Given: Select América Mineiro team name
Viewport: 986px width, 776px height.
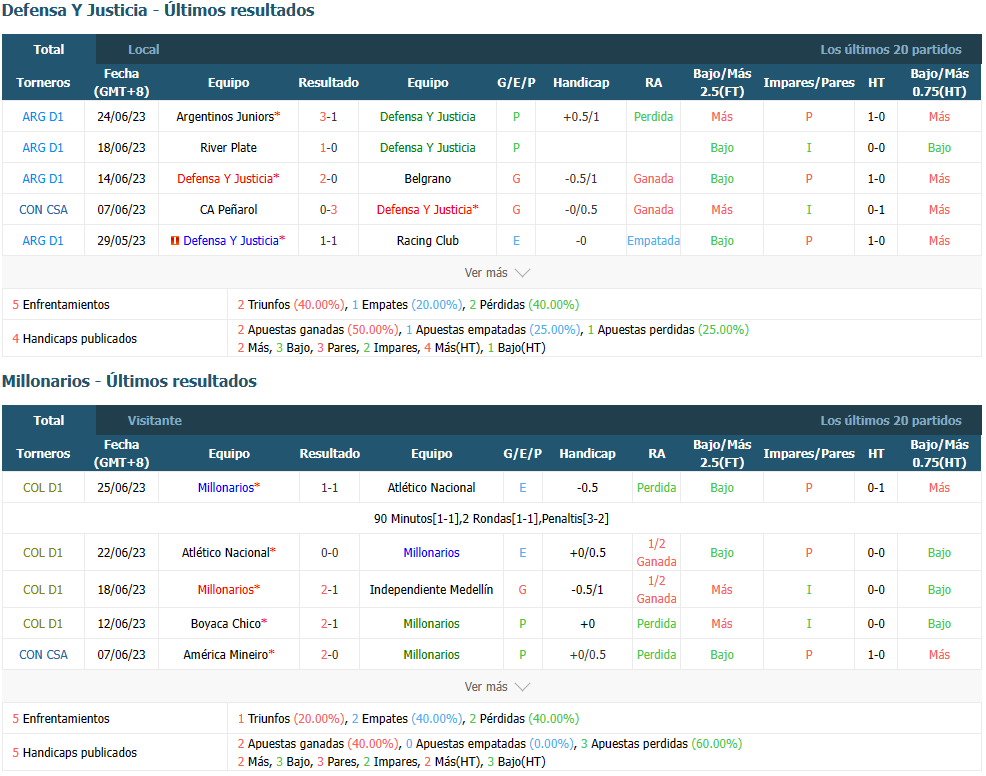Looking at the screenshot, I should pyautogui.click(x=226, y=654).
